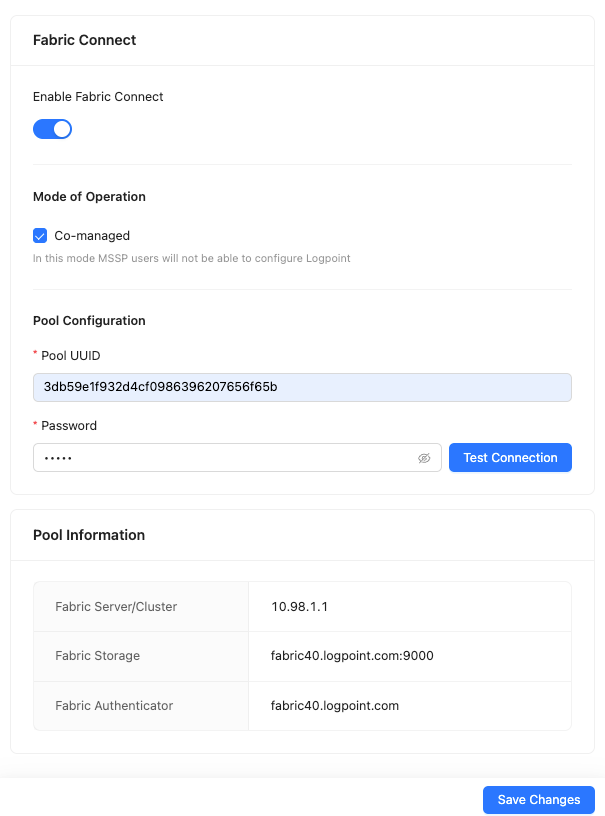Click the Fabric Authenticator hostname value
Screen dimensions: 605x816
(x=335, y=706)
